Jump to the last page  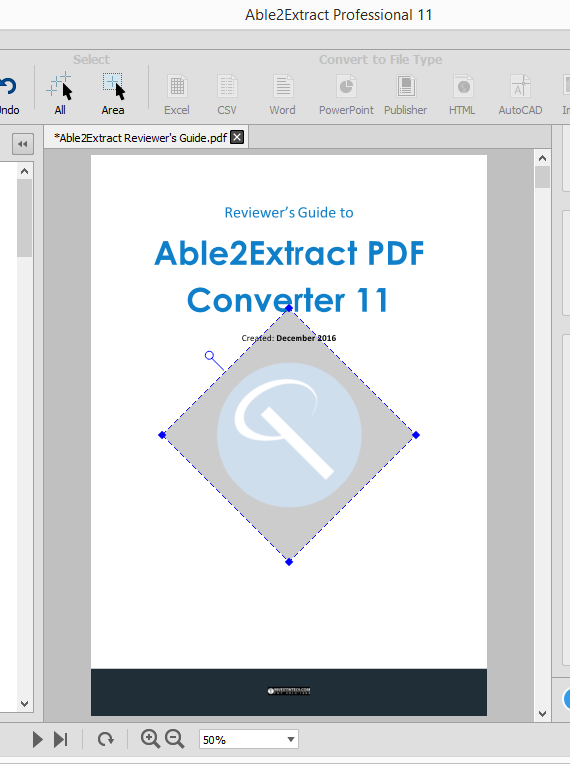point(60,739)
